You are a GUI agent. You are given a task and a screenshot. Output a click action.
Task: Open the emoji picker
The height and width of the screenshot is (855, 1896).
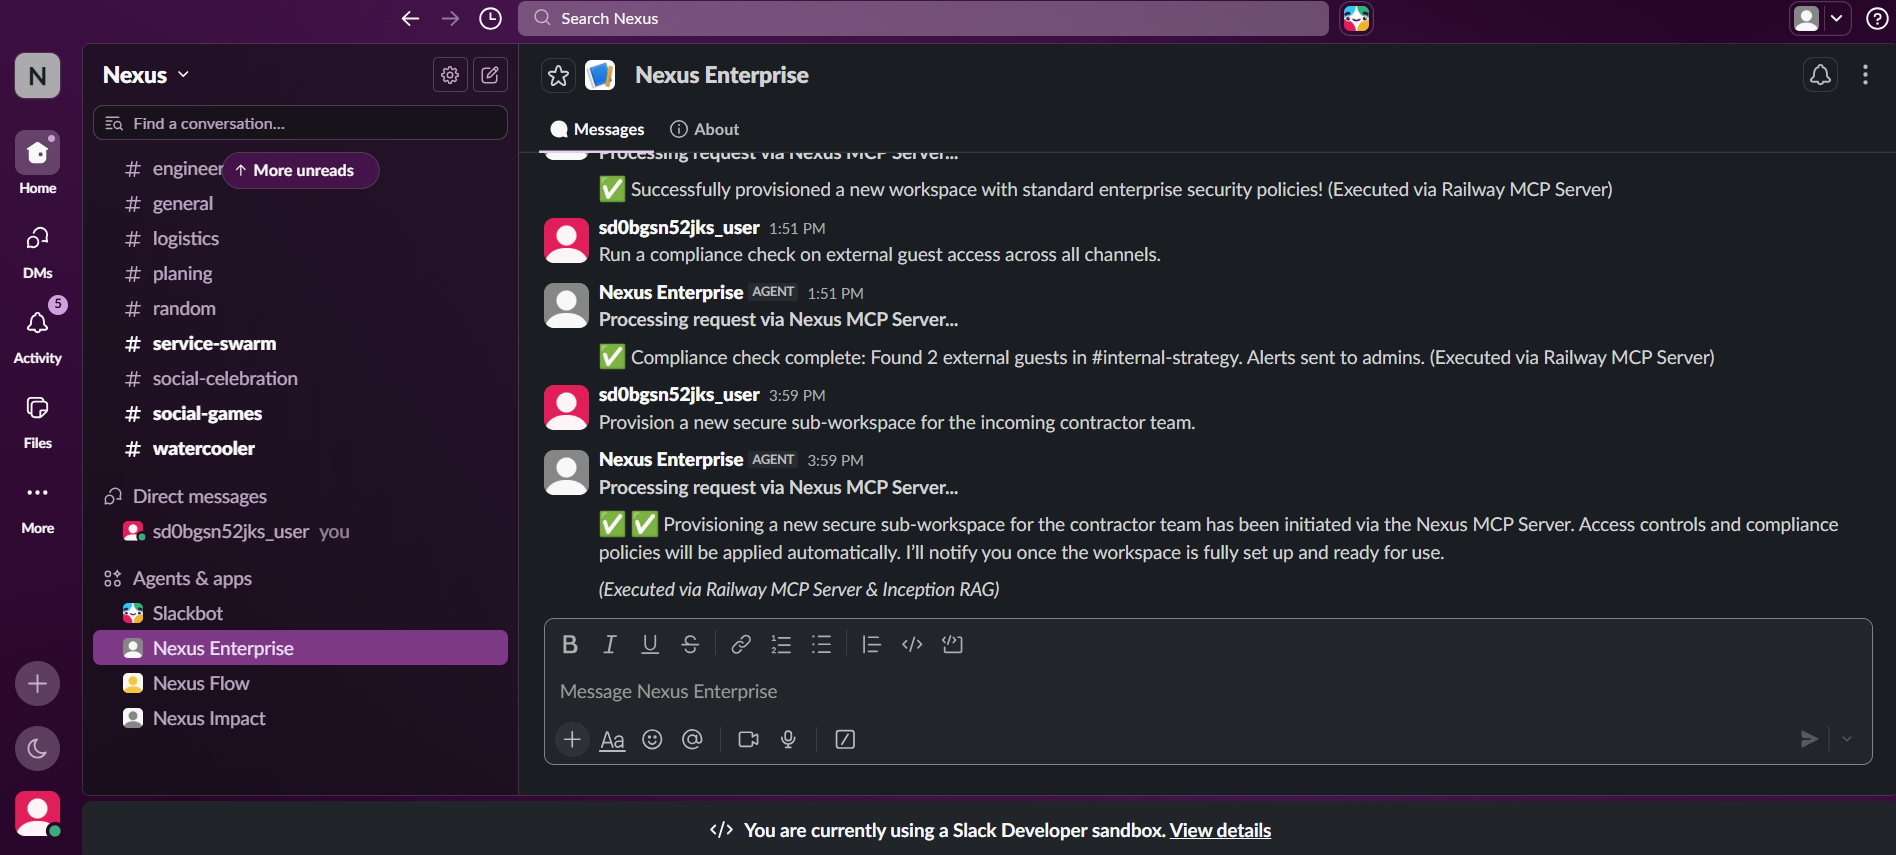652,739
